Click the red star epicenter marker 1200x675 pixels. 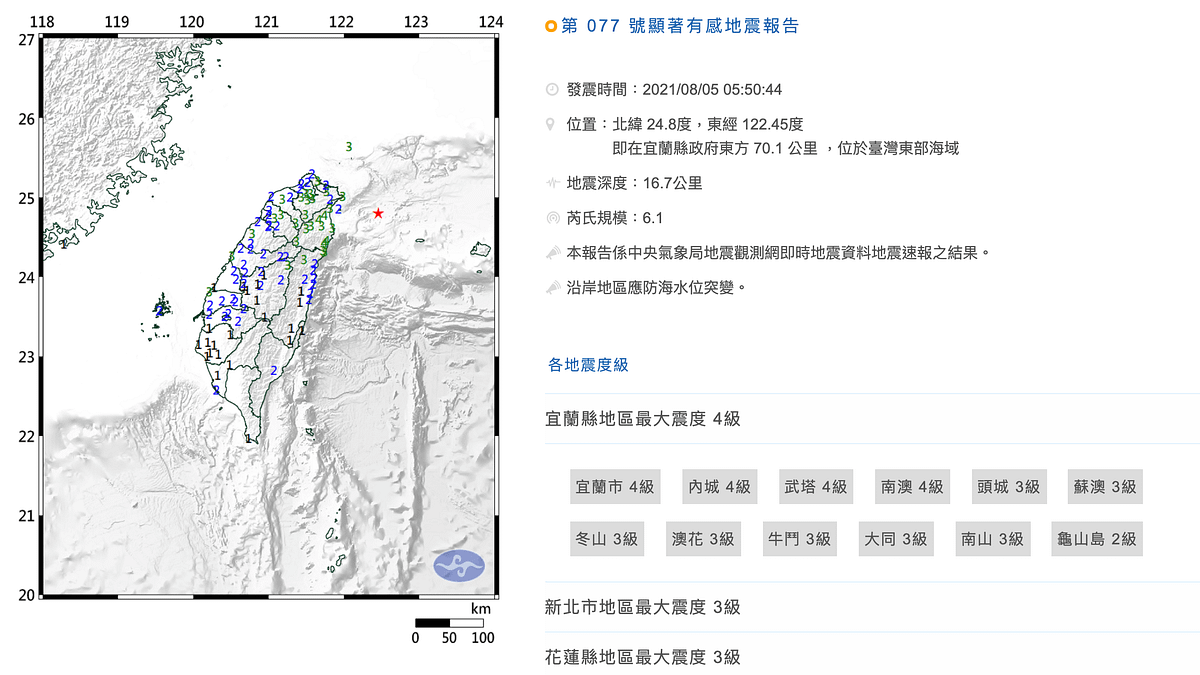(378, 212)
